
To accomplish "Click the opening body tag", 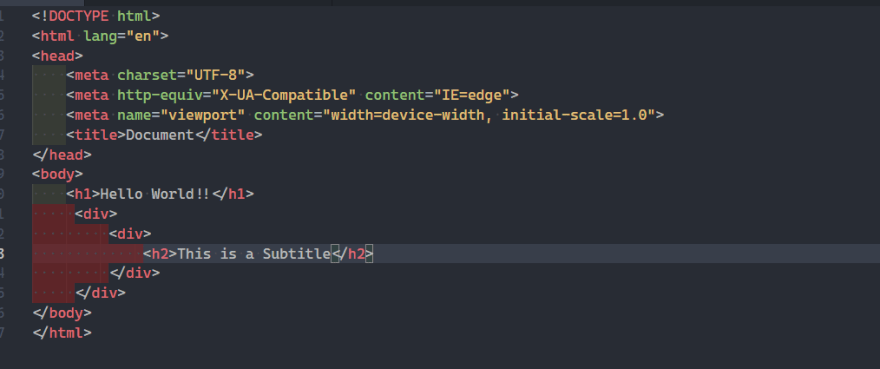I will (x=58, y=174).
